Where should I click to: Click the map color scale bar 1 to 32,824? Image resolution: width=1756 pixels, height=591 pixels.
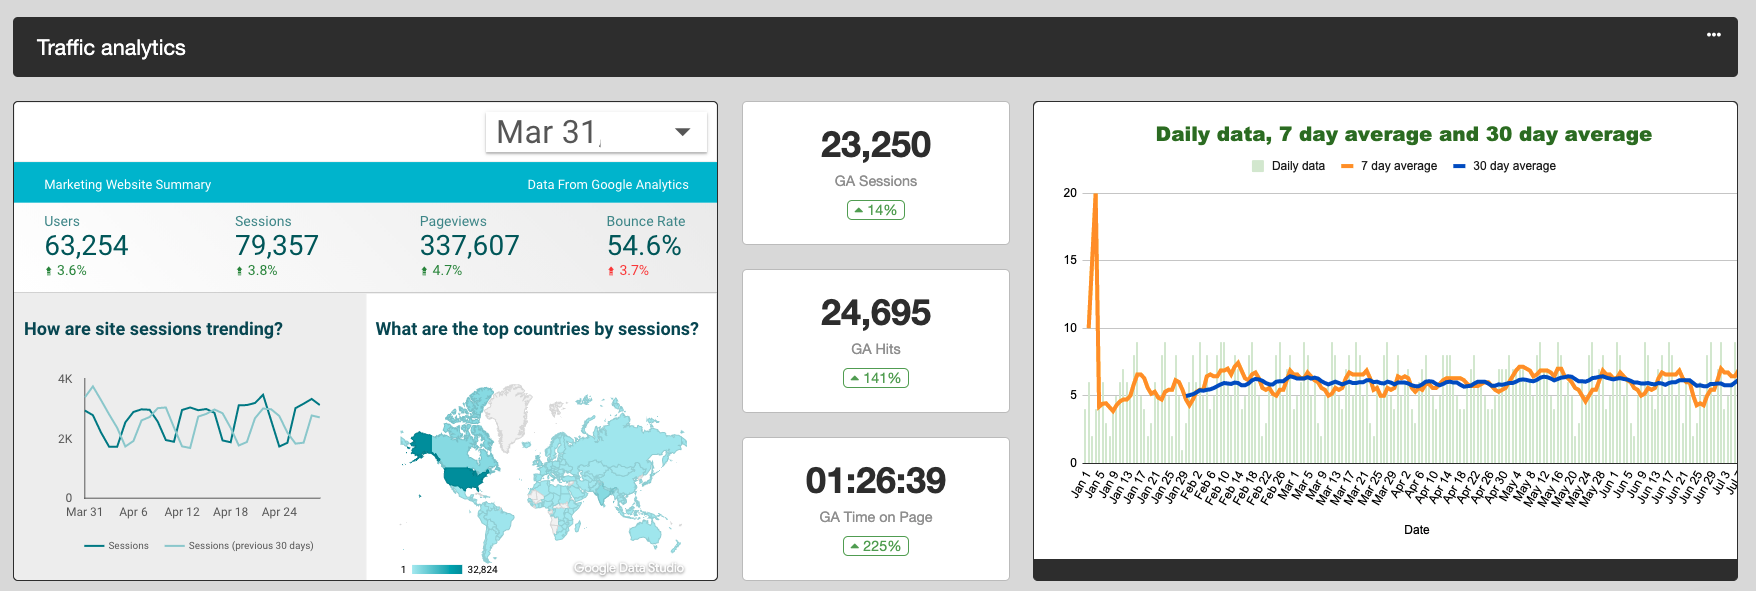pos(437,570)
